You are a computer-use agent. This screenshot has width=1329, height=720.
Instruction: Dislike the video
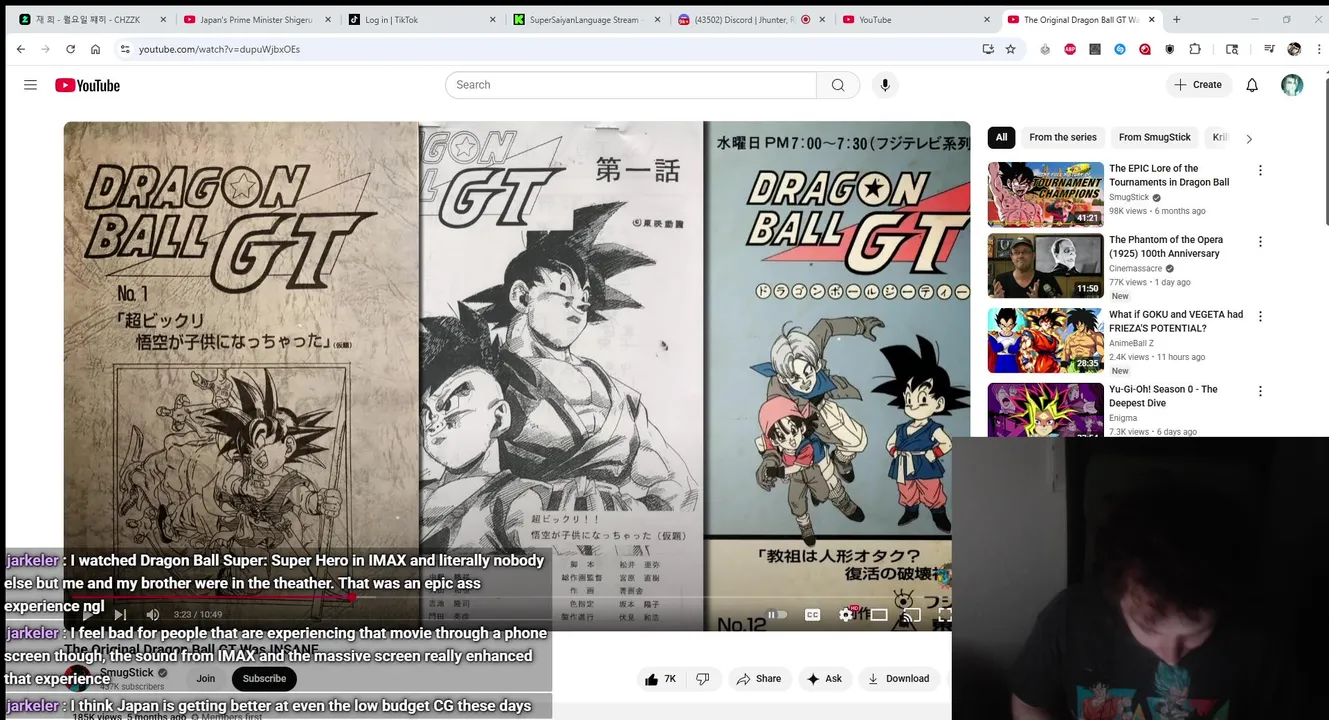703,679
